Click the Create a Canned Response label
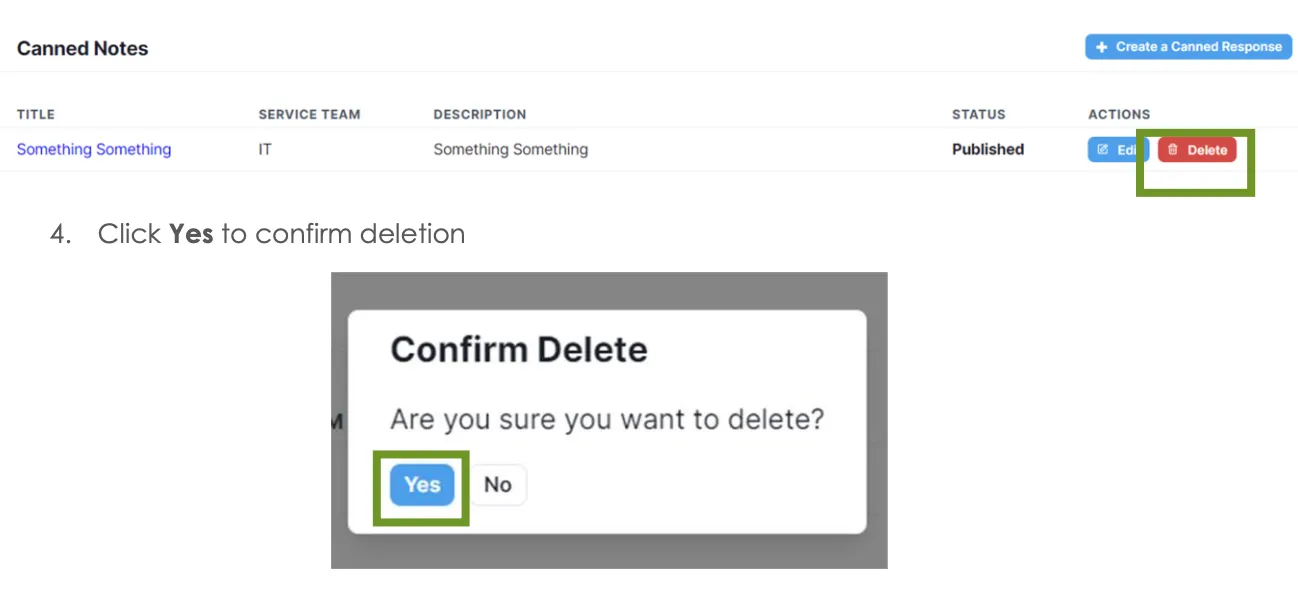1298x592 pixels. coord(1198,47)
